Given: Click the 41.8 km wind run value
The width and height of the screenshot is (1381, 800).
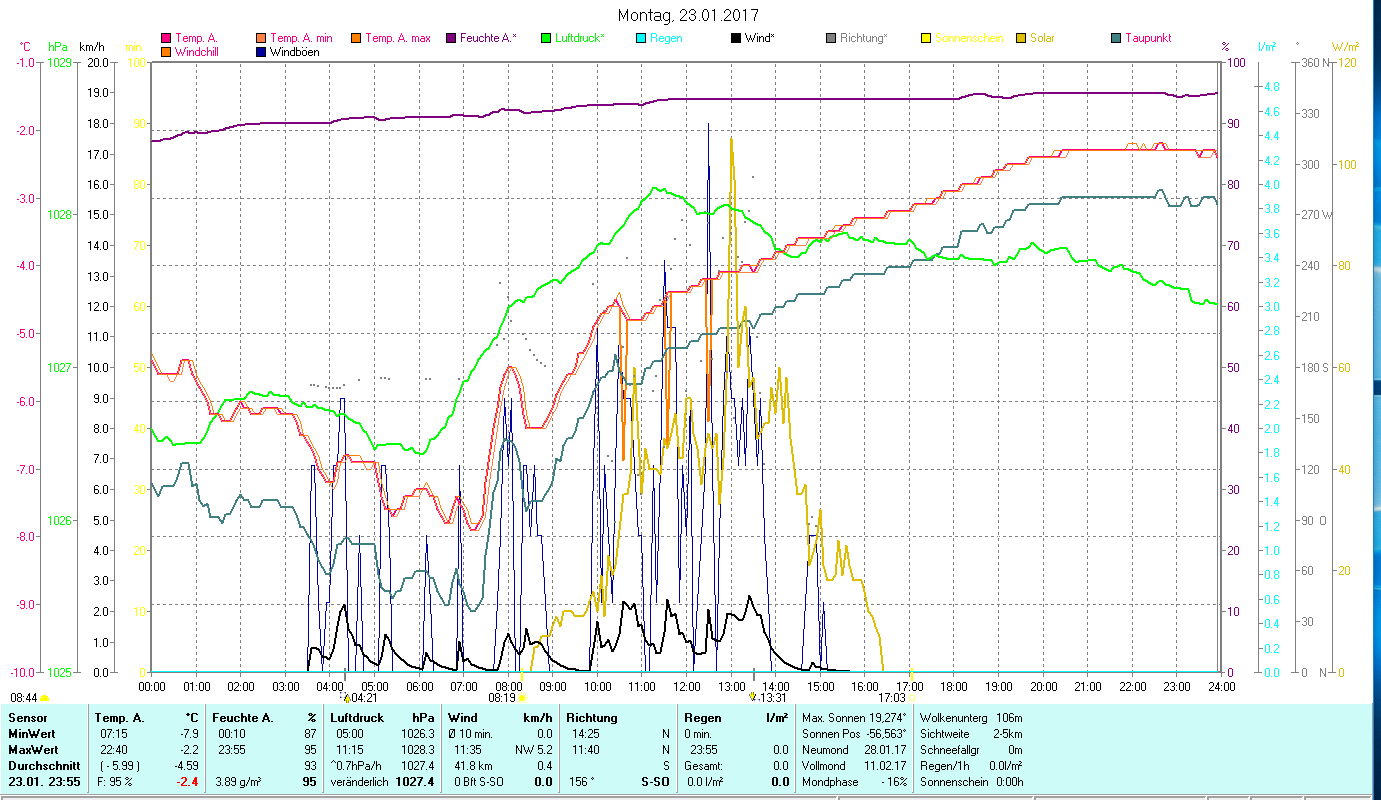Looking at the screenshot, I should click(473, 765).
